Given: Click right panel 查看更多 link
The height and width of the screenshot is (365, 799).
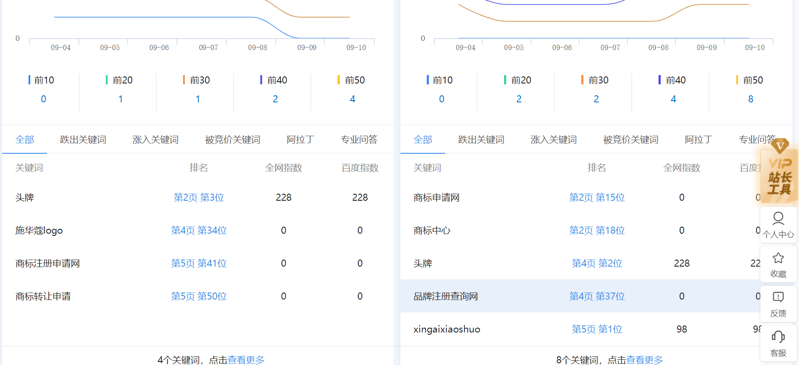Looking at the screenshot, I should (645, 360).
